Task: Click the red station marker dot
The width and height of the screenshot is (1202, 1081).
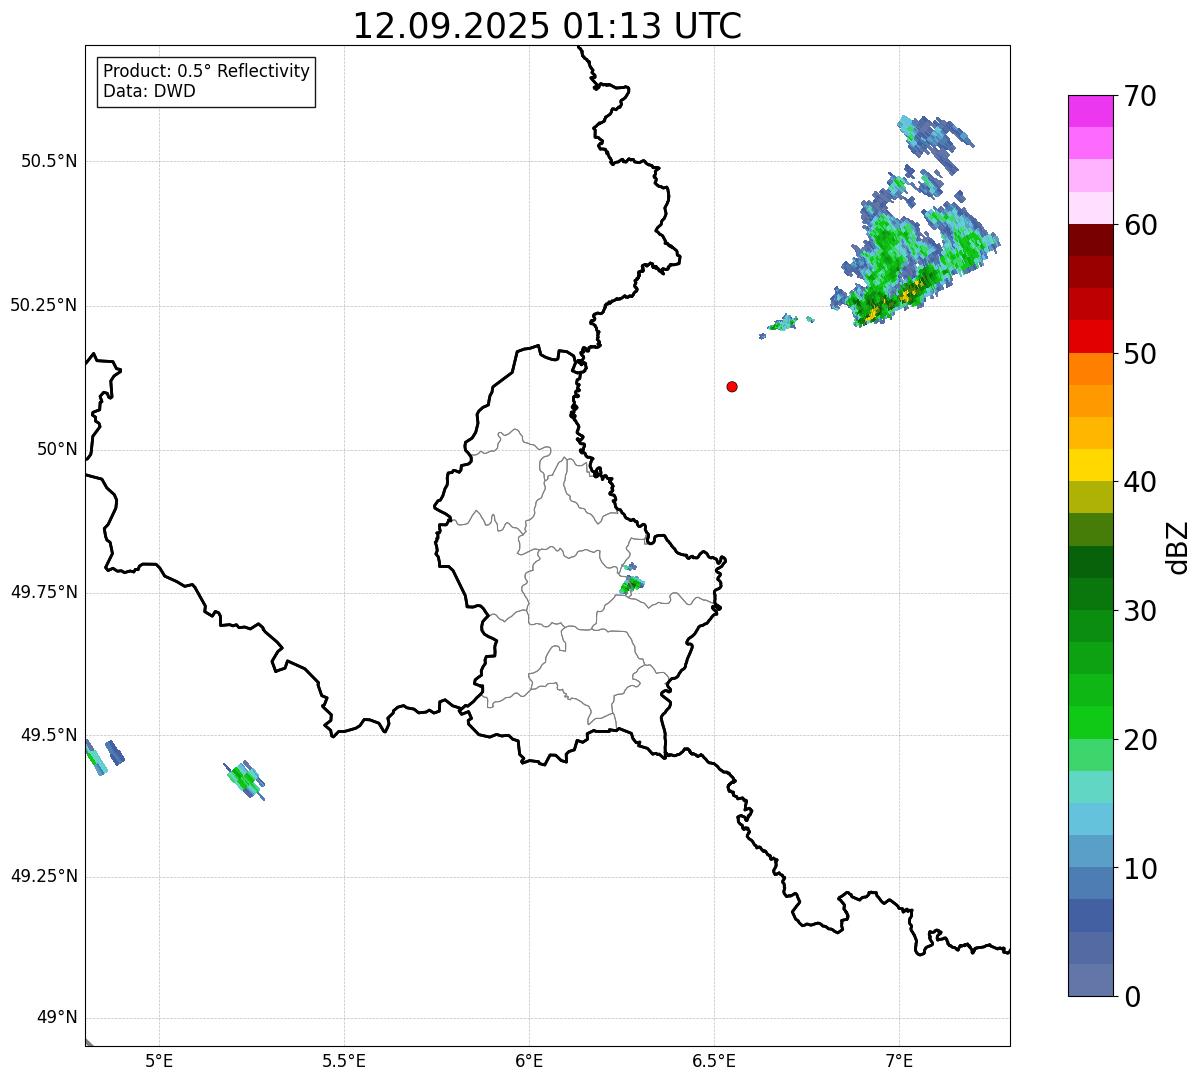Action: [x=732, y=387]
